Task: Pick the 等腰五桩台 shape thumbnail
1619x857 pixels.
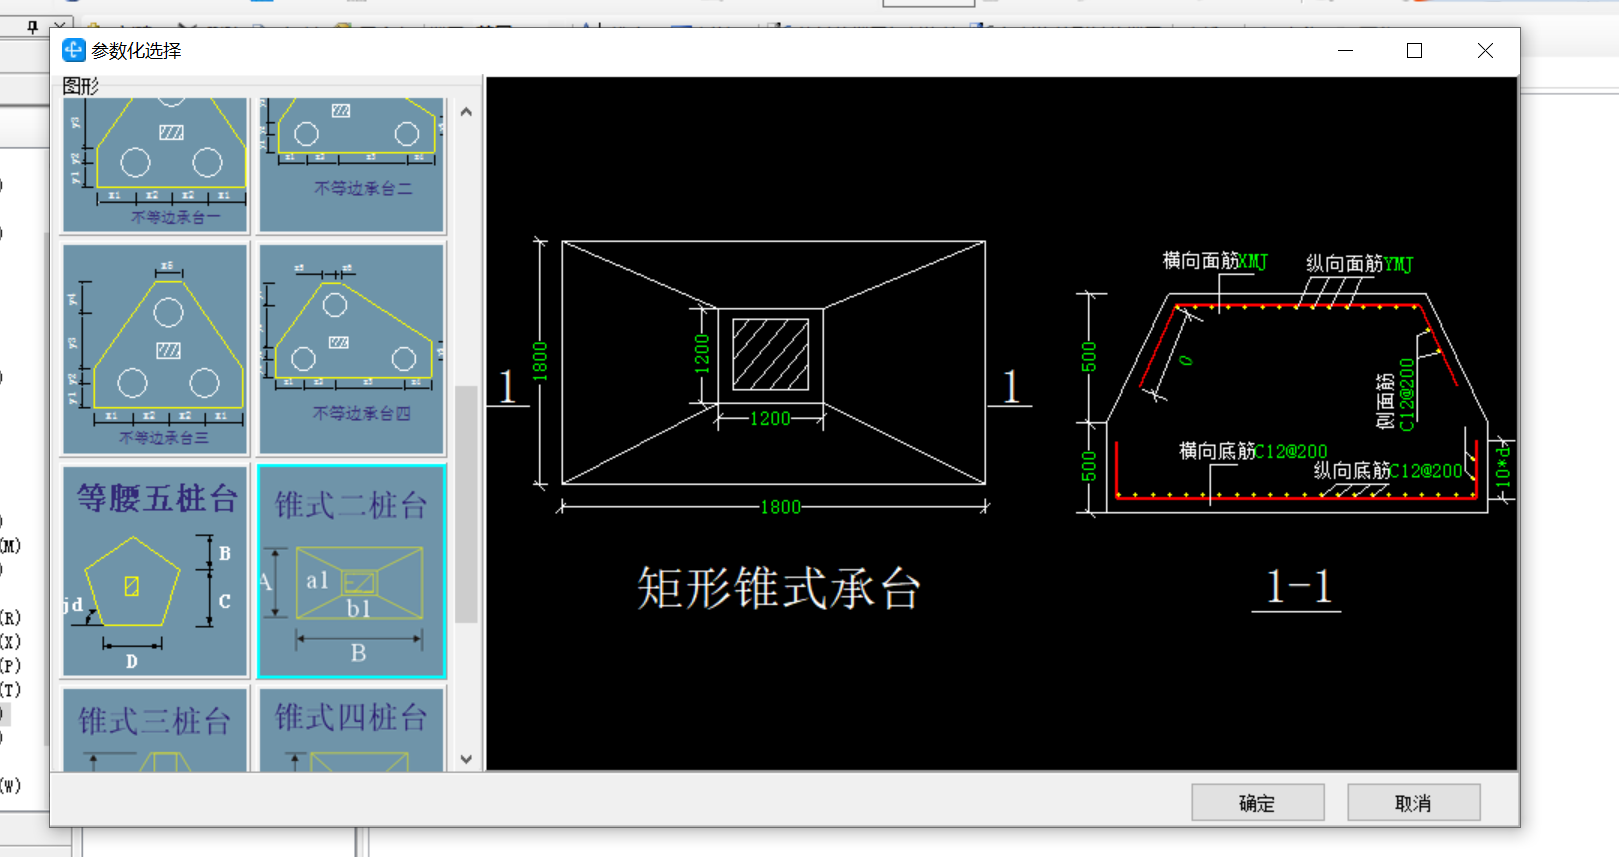Action: tap(155, 571)
